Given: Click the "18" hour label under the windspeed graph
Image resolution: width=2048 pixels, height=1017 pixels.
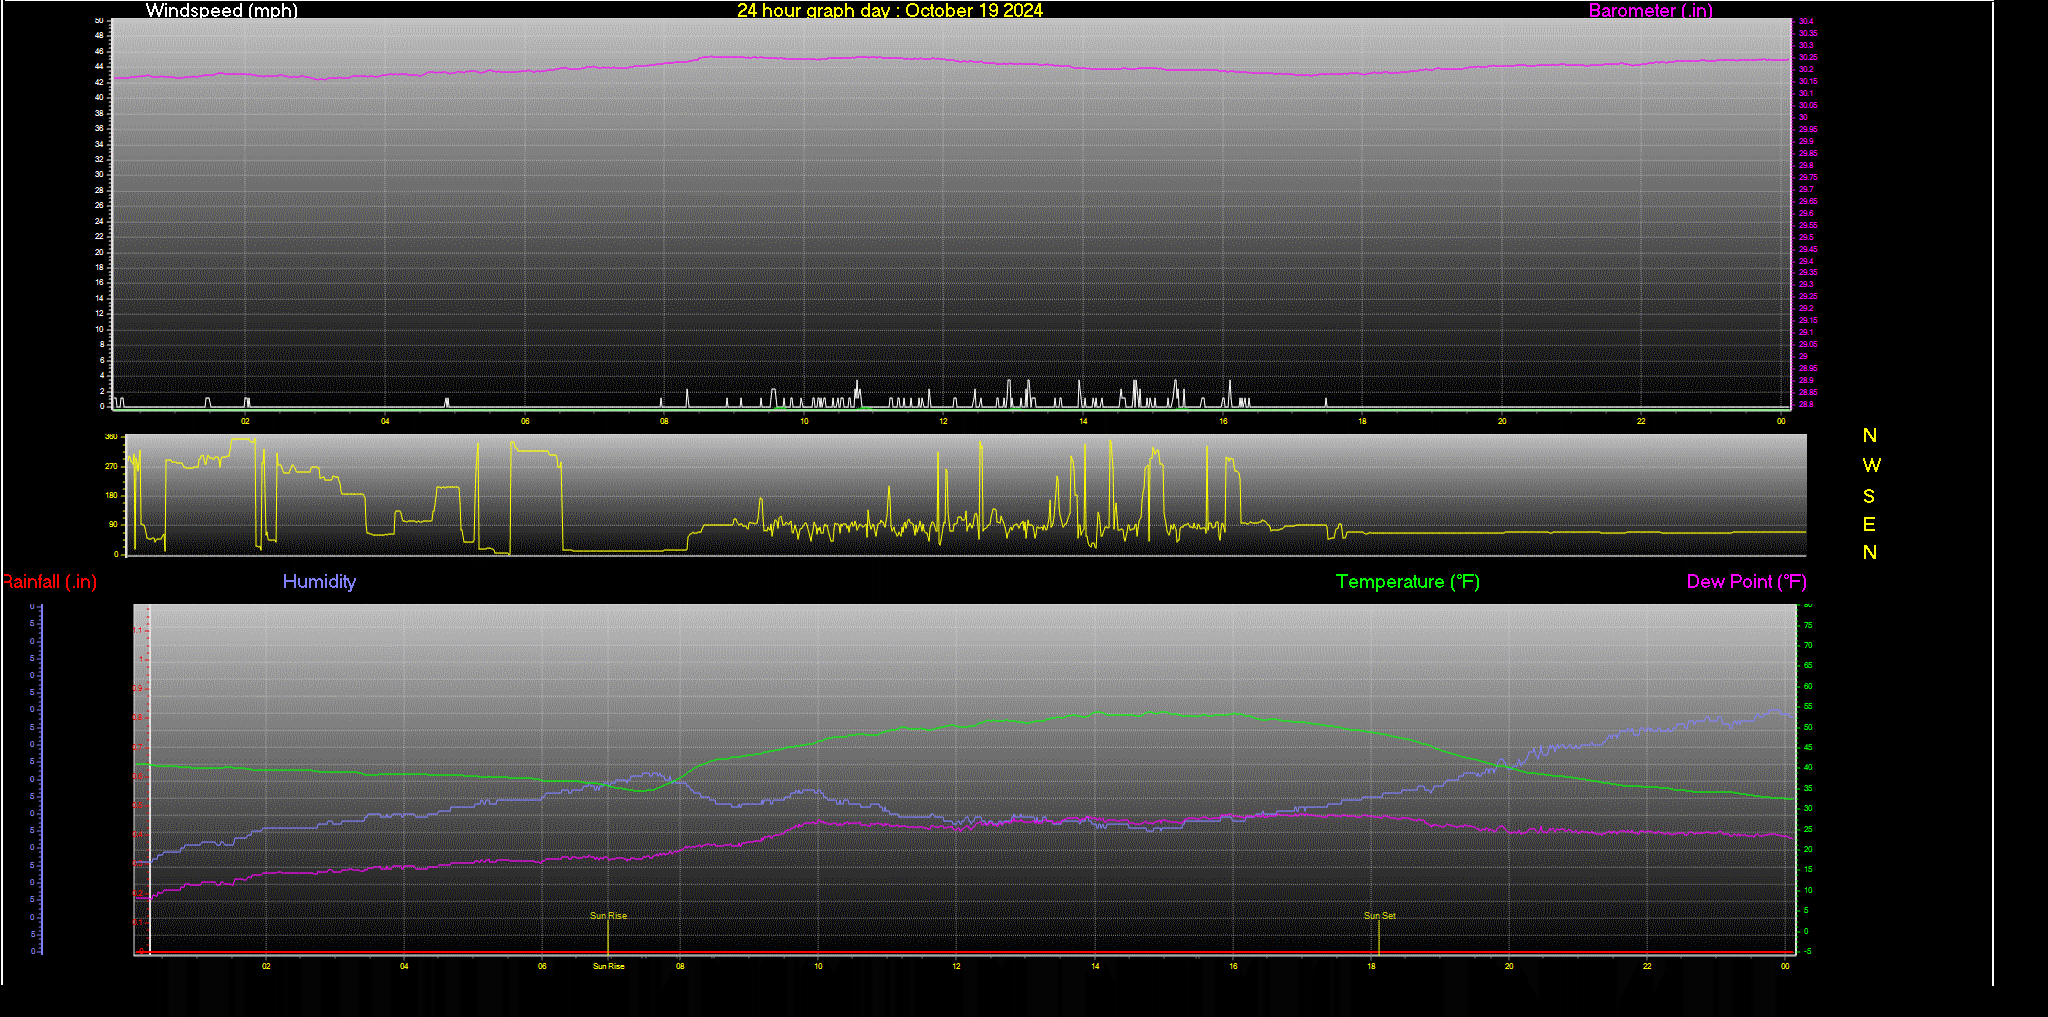Looking at the screenshot, I should point(1362,421).
